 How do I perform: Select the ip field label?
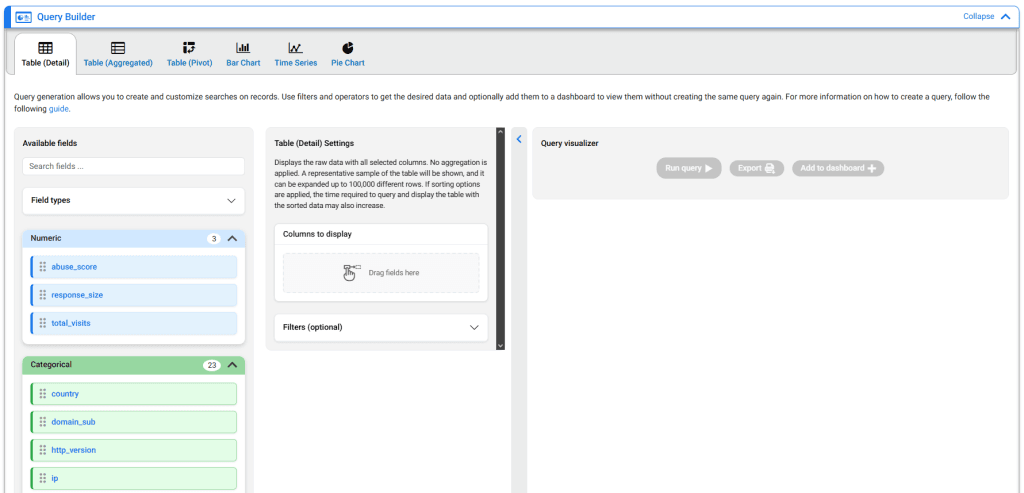point(55,478)
